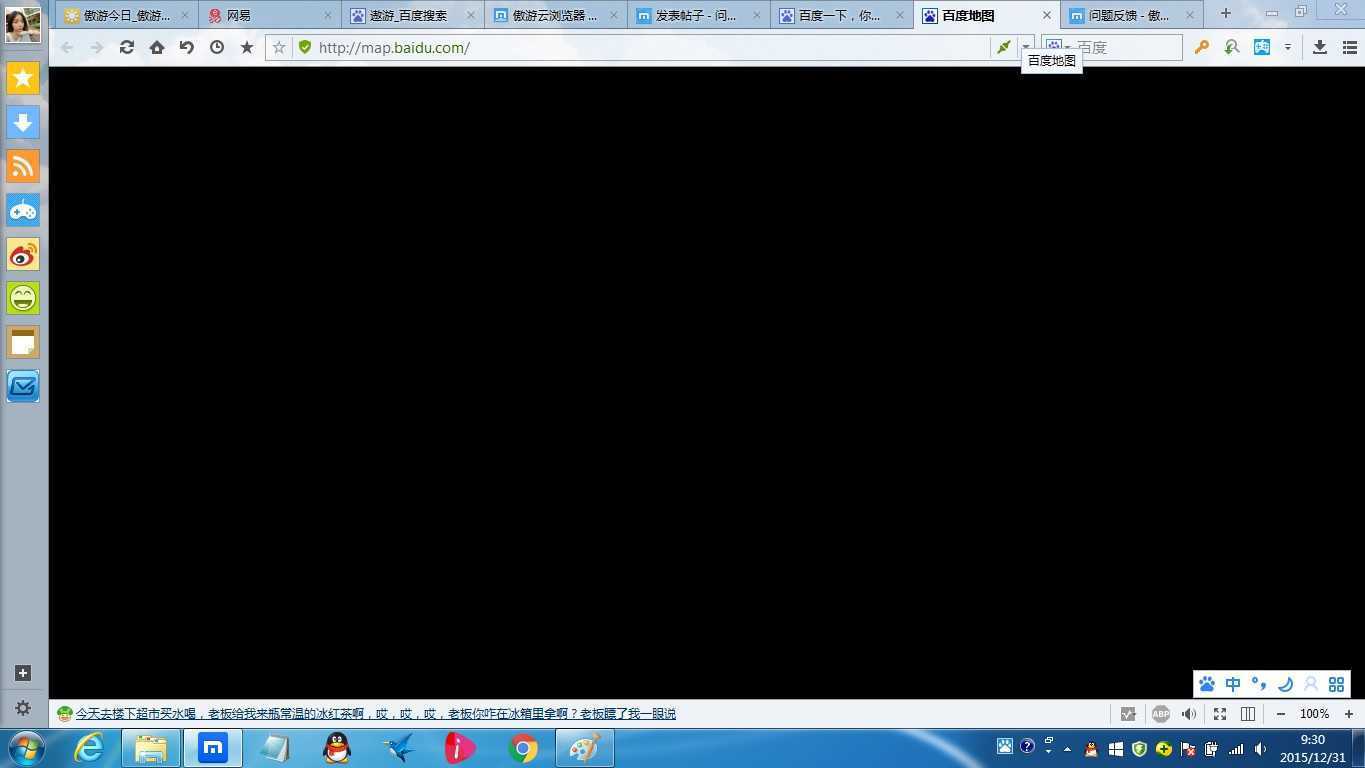Show hidden system tray icons arrow

click(x=1067, y=749)
